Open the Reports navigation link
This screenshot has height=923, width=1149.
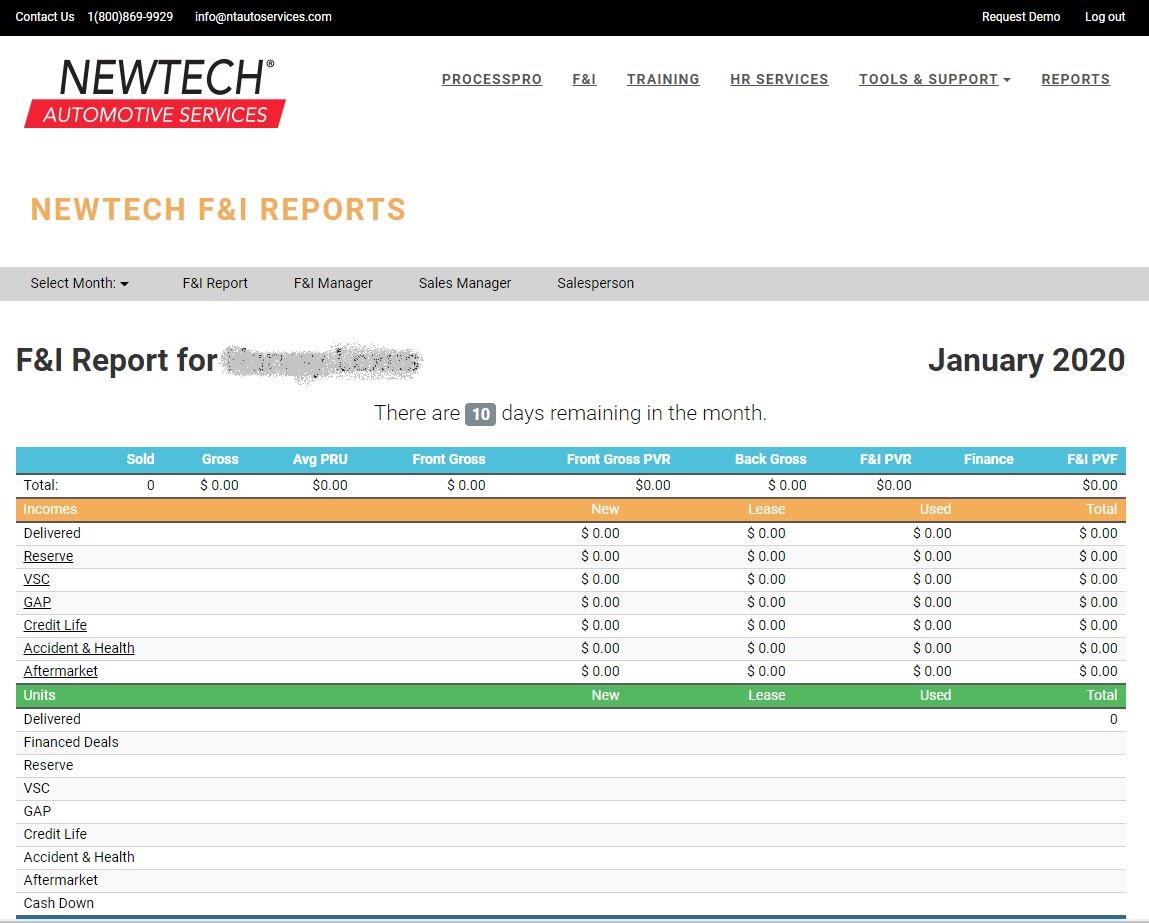coord(1075,79)
